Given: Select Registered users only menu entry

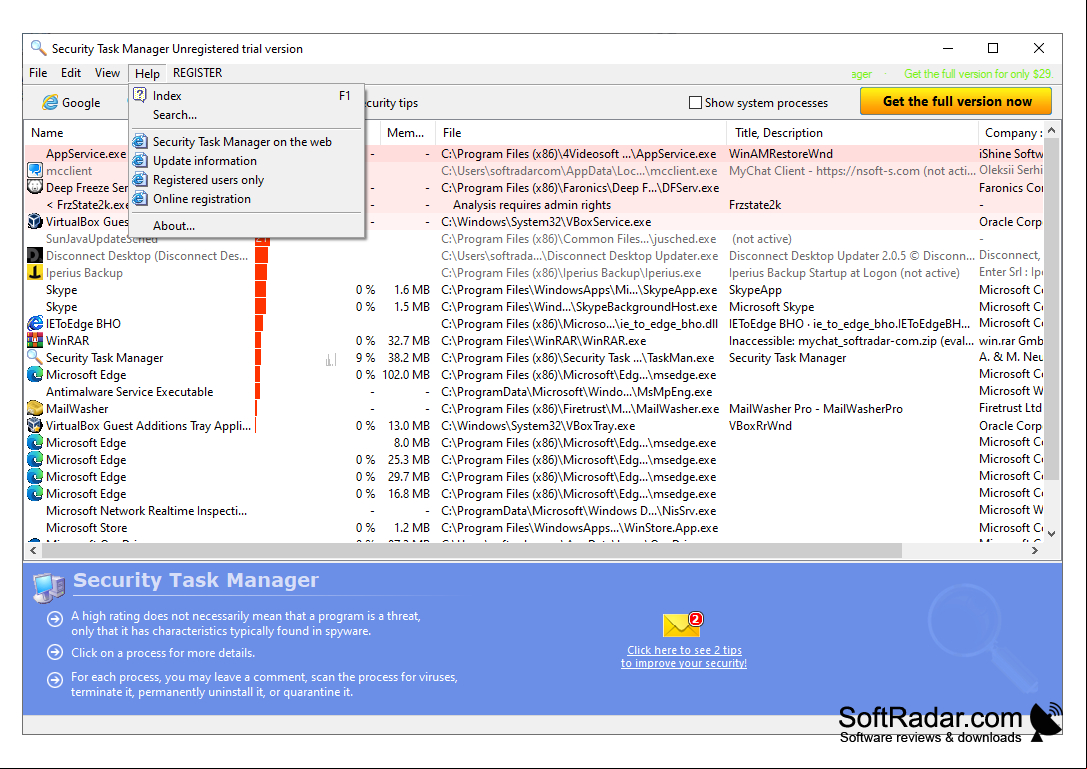Looking at the screenshot, I should 246,180.
